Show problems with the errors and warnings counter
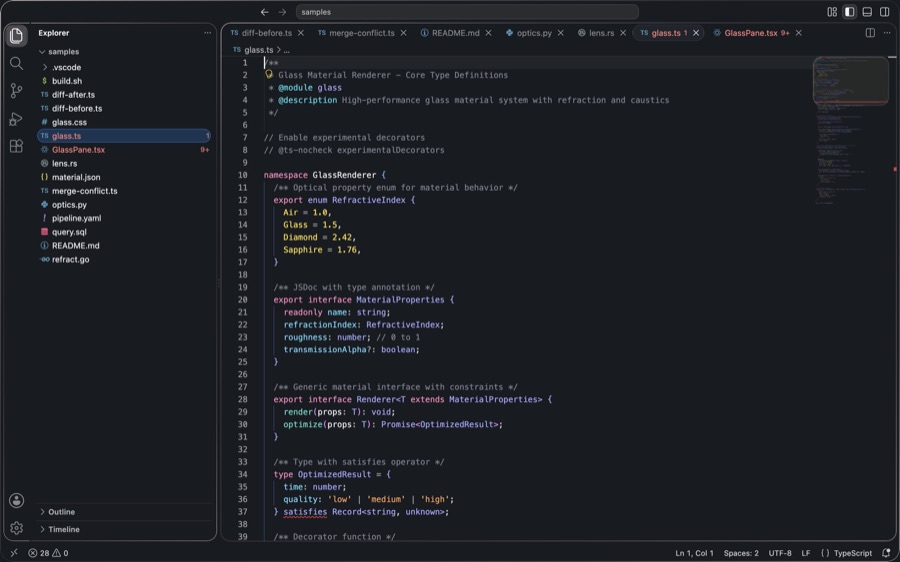The height and width of the screenshot is (562, 900). click(48, 553)
